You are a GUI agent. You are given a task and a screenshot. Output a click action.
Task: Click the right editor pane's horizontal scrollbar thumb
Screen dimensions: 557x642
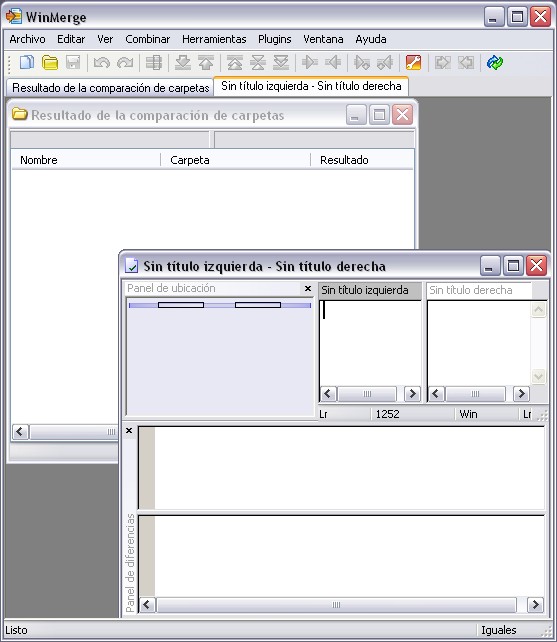475,394
